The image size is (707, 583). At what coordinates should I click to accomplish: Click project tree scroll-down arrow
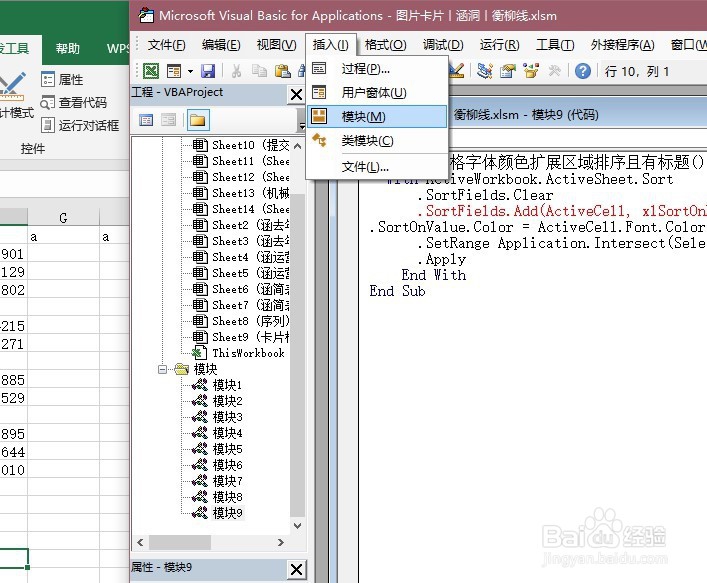coord(297,525)
